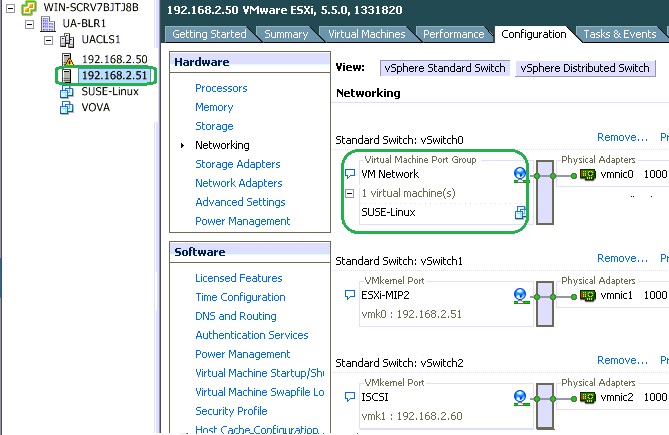The width and height of the screenshot is (669, 435).
Task: Select the Configuration tab
Action: coord(534,34)
